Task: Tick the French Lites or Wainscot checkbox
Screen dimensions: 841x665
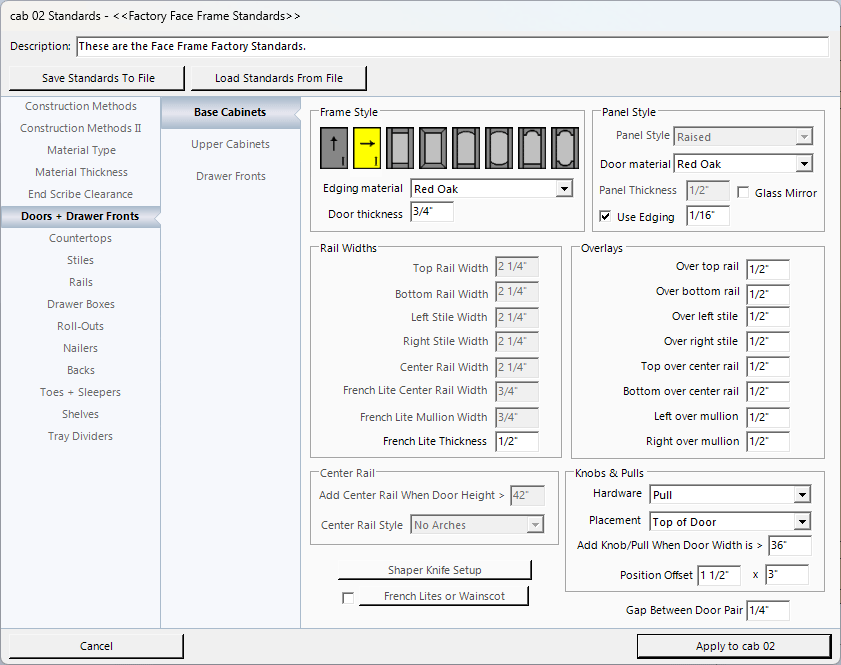Action: (348, 598)
